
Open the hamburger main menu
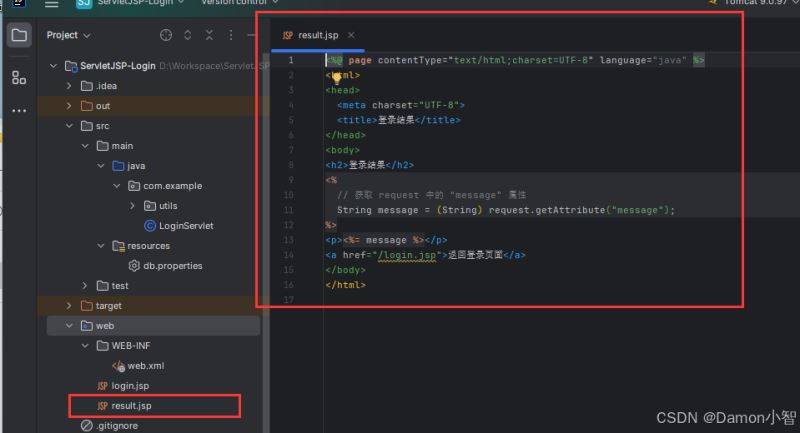click(51, 4)
